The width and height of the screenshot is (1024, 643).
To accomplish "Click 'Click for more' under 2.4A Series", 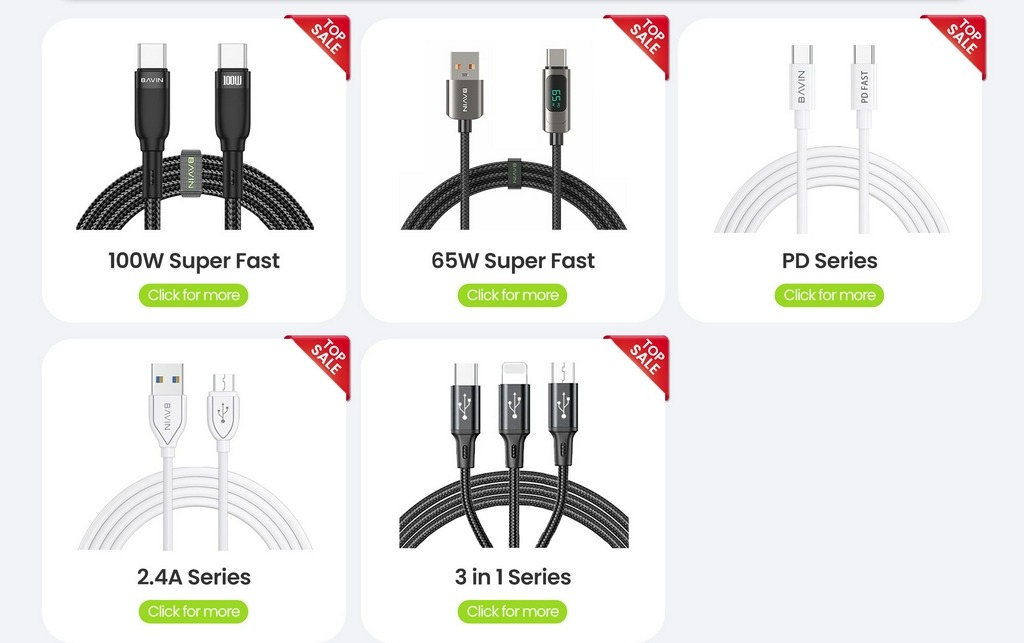I will click(193, 612).
